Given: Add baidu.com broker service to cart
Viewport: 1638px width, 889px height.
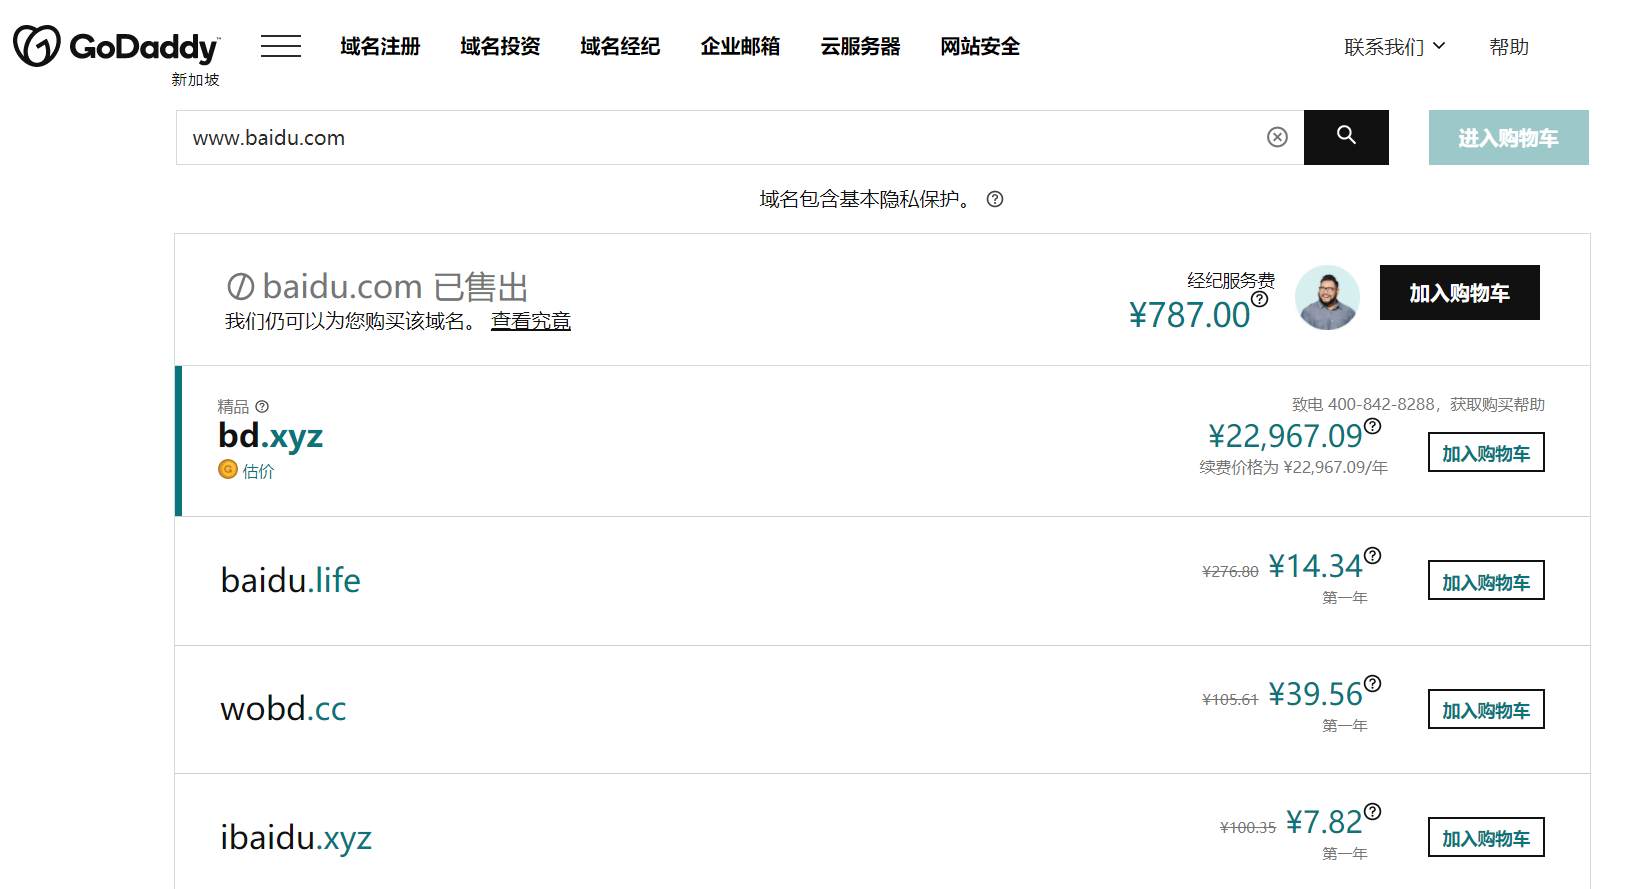Looking at the screenshot, I should click(x=1459, y=293).
